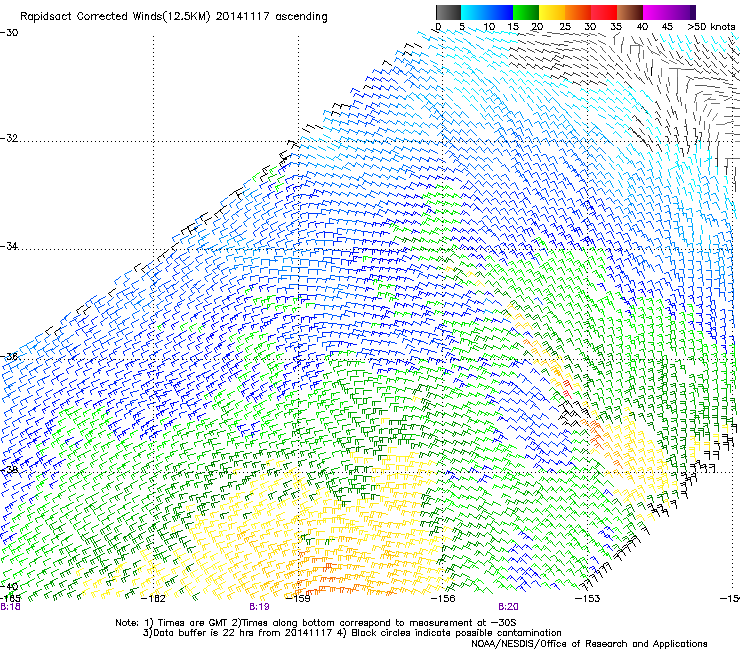Click the -32 latitude label
This screenshot has height=650, width=740.
[9, 138]
